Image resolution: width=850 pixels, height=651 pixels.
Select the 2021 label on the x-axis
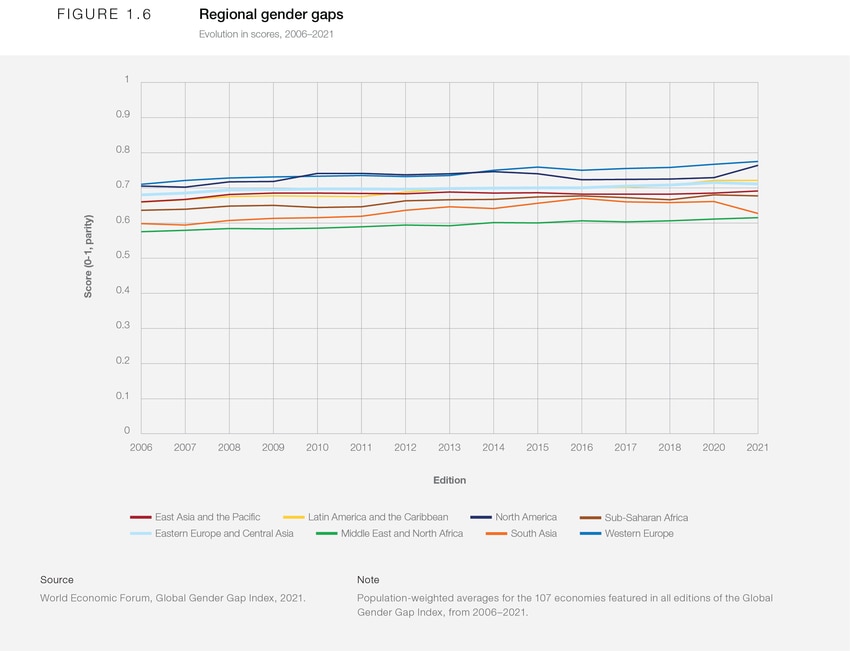pos(758,447)
